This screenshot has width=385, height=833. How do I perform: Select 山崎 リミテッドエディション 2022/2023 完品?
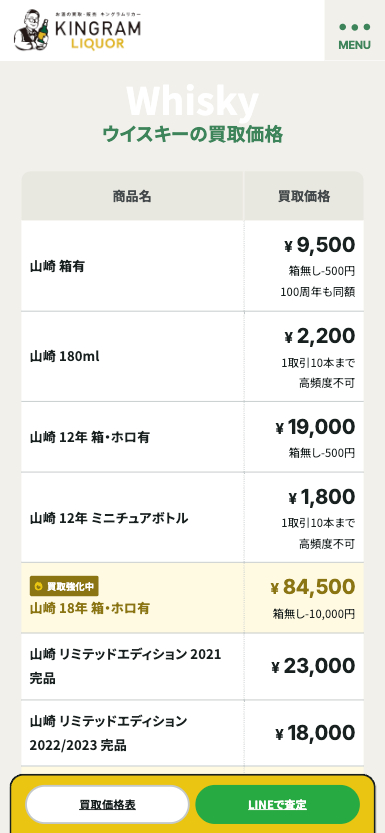(108, 733)
